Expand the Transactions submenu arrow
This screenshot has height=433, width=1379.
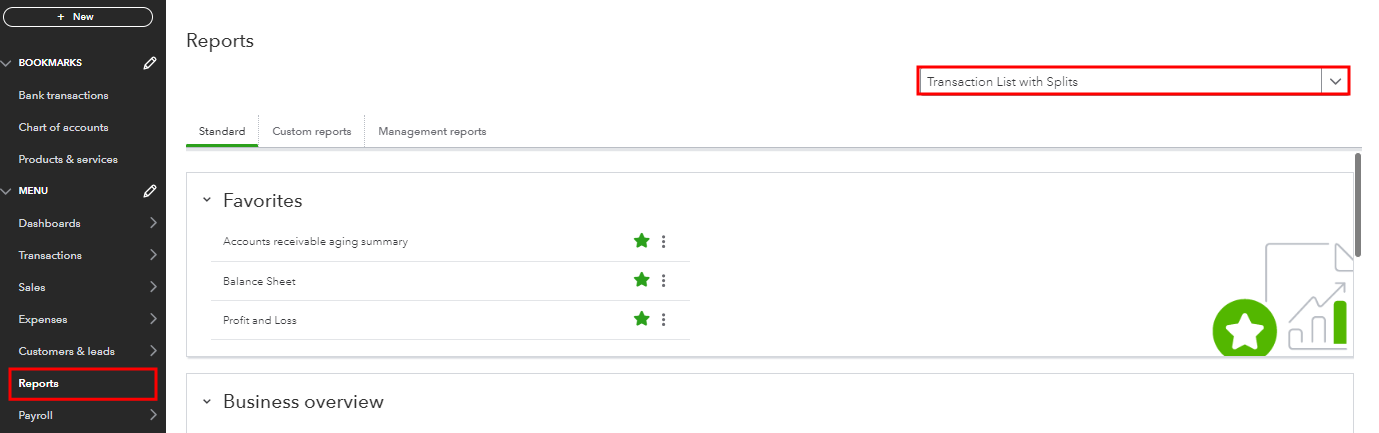point(152,255)
